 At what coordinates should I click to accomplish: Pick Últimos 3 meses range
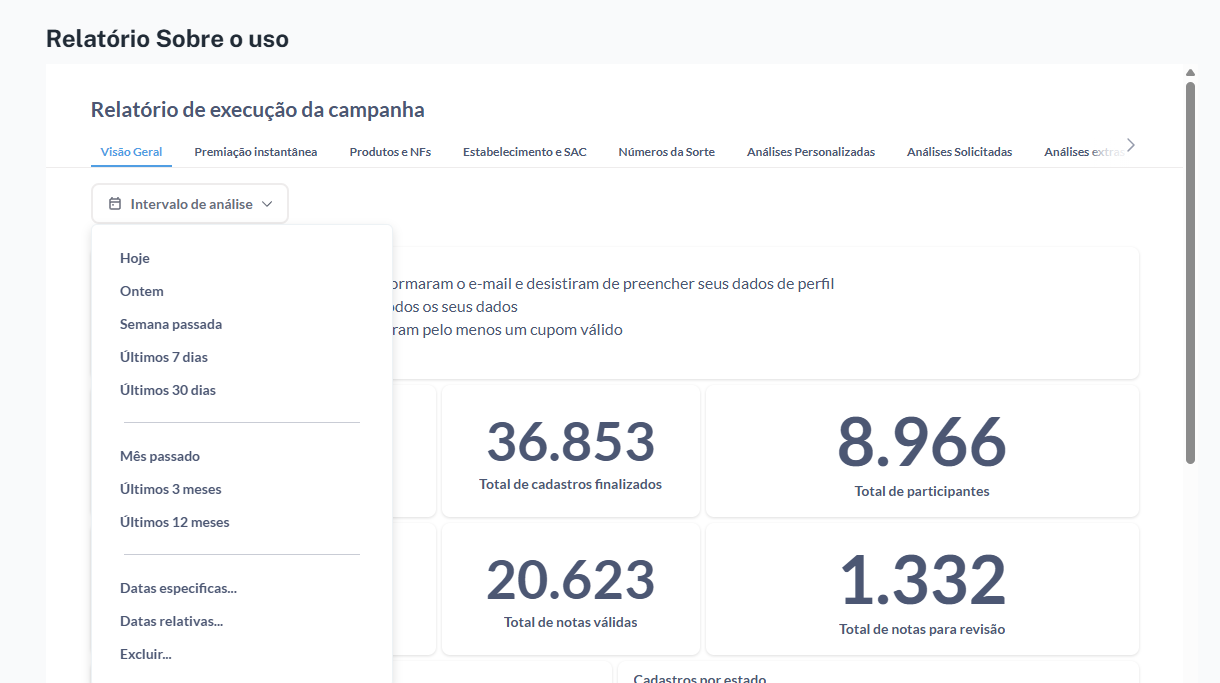[x=171, y=489]
